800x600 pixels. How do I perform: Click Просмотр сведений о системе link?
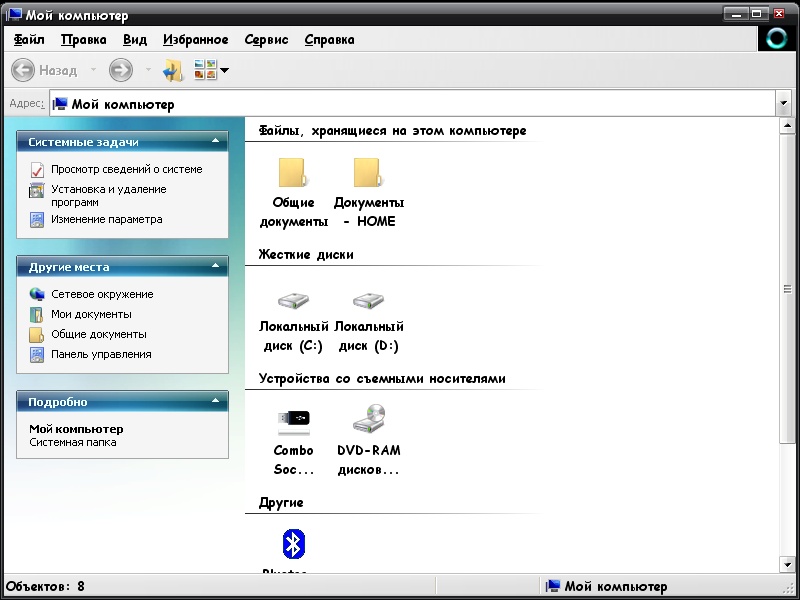pyautogui.click(x=127, y=169)
